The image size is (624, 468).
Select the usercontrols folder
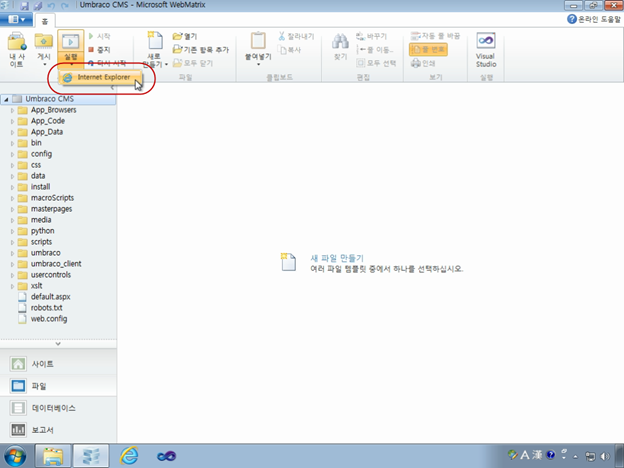pos(51,275)
